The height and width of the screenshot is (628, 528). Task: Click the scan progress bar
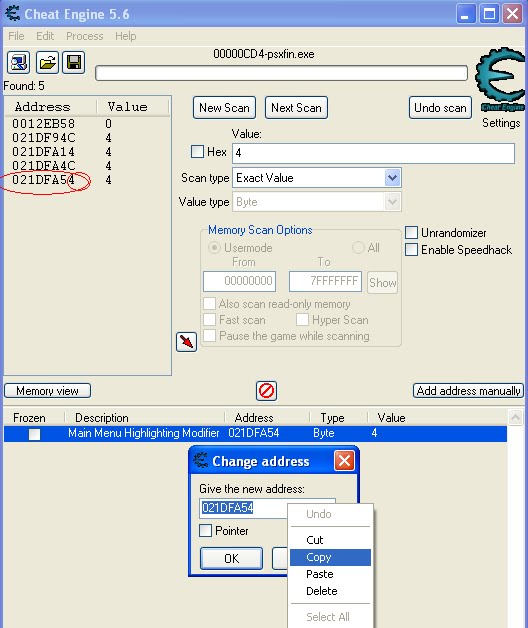click(281, 73)
